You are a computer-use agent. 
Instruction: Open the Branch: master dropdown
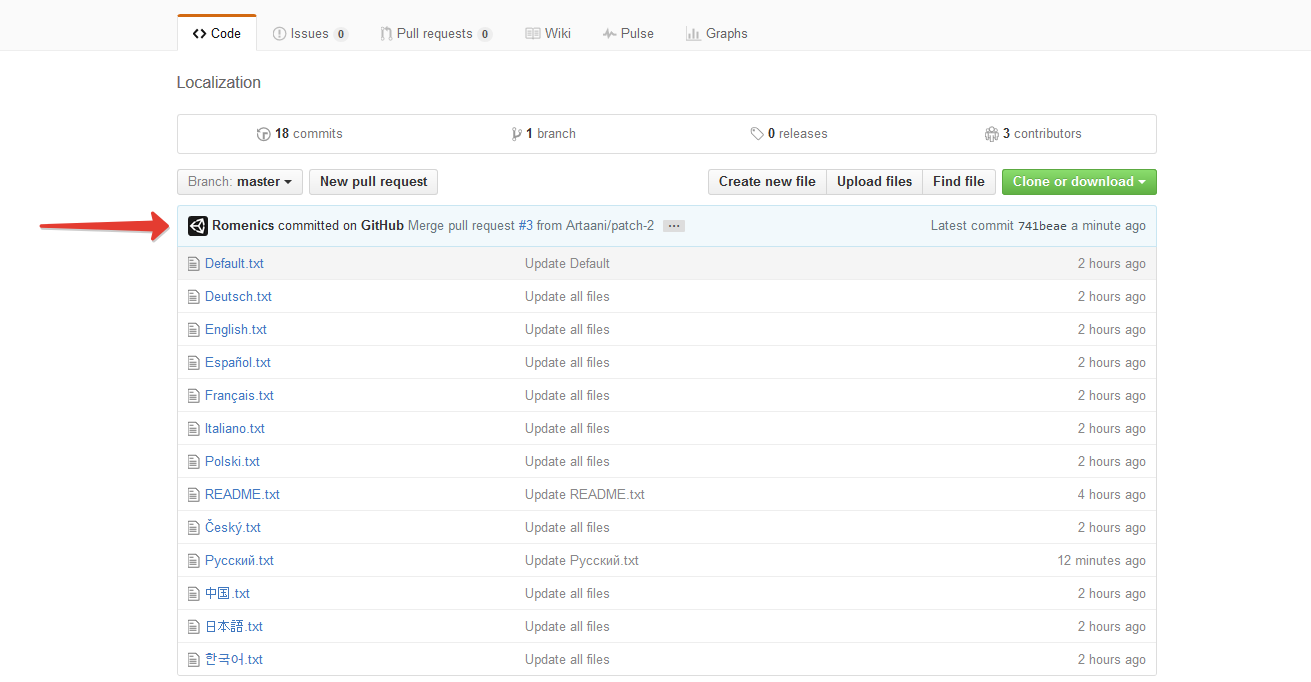click(x=239, y=182)
